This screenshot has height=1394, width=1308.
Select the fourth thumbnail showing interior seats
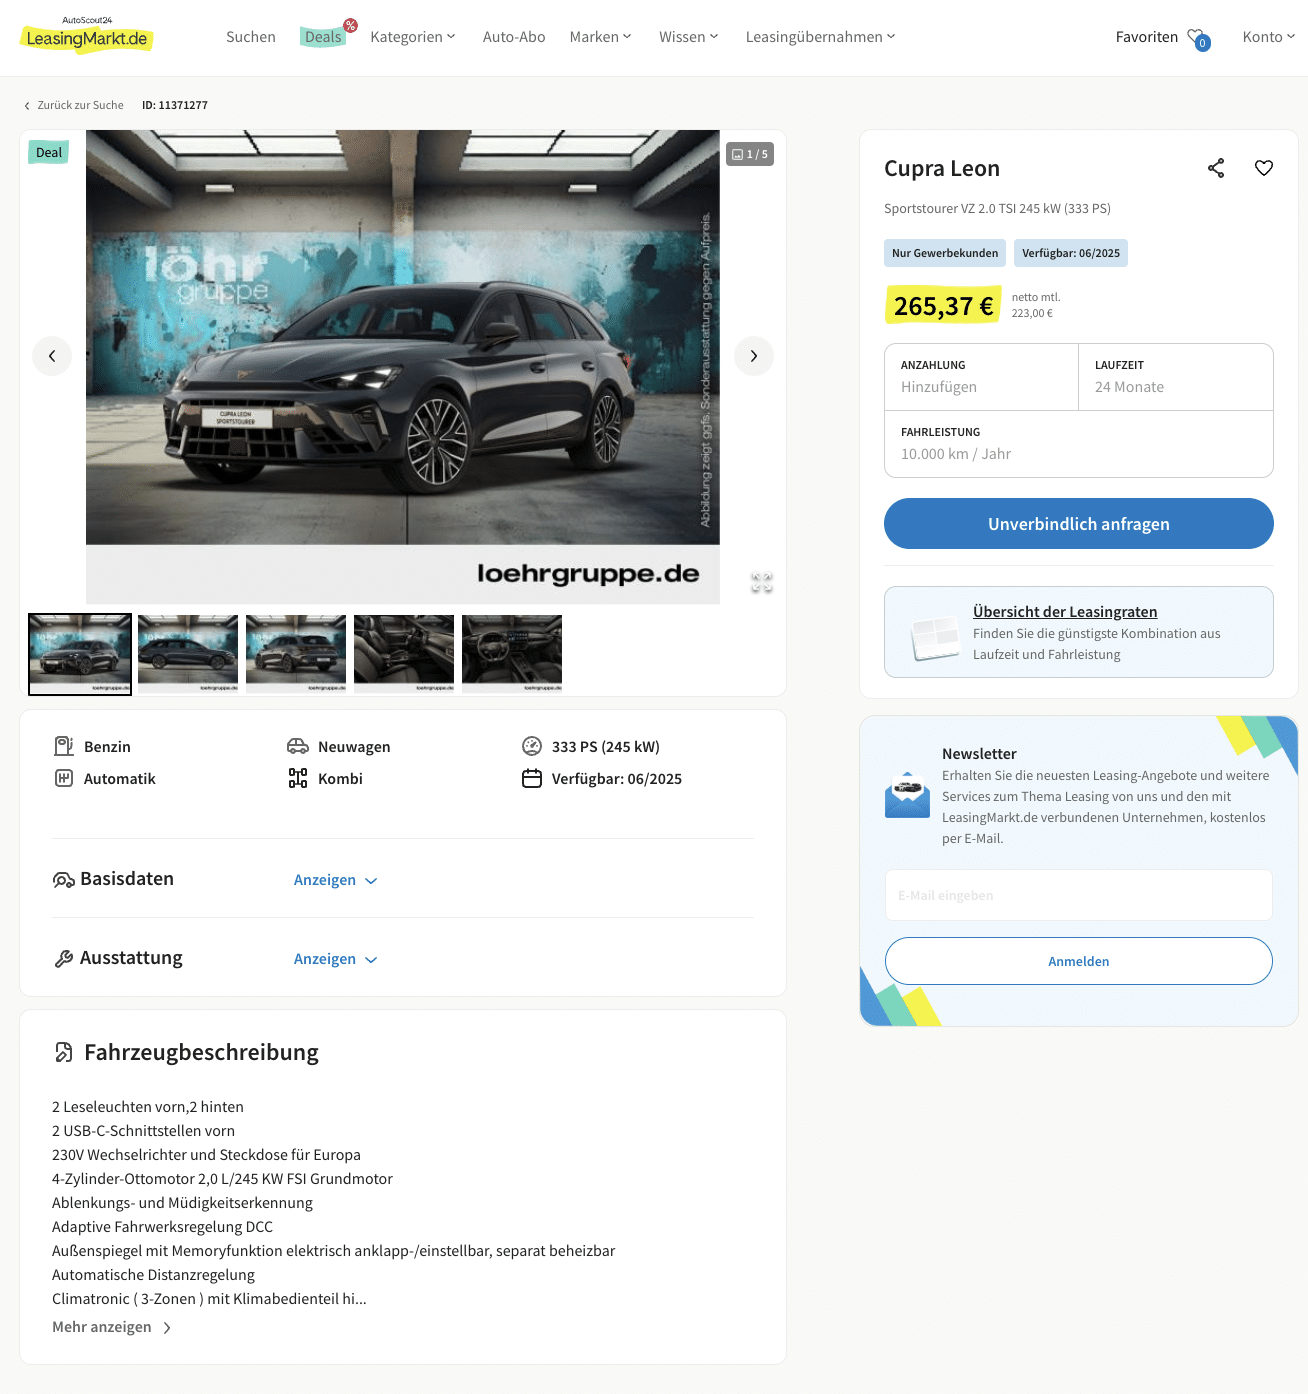[404, 654]
